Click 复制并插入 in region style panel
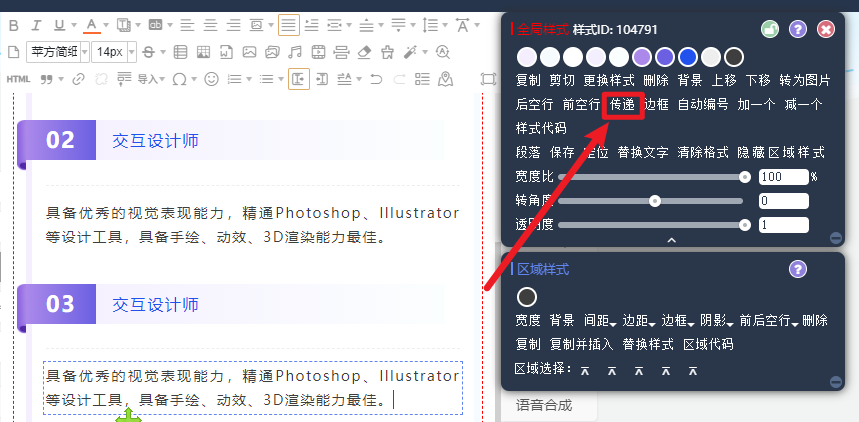Image resolution: width=859 pixels, height=422 pixels. [x=582, y=345]
